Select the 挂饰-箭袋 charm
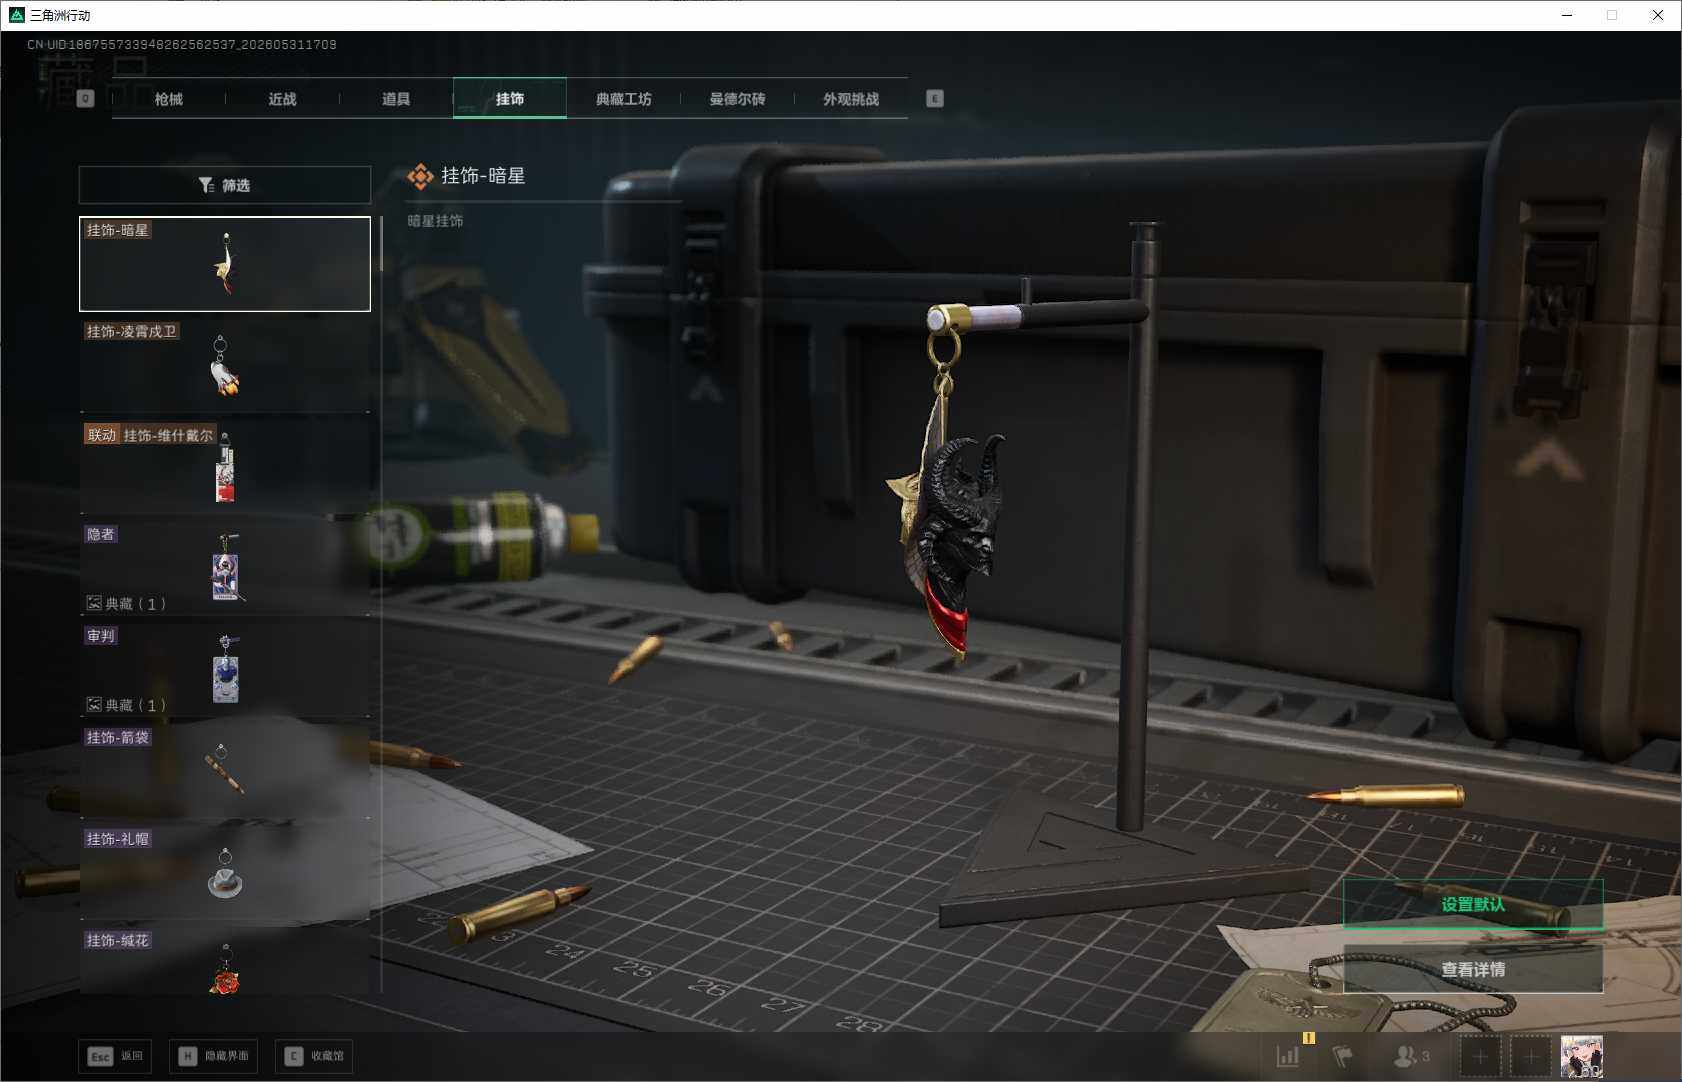The image size is (1682, 1082). 225,772
